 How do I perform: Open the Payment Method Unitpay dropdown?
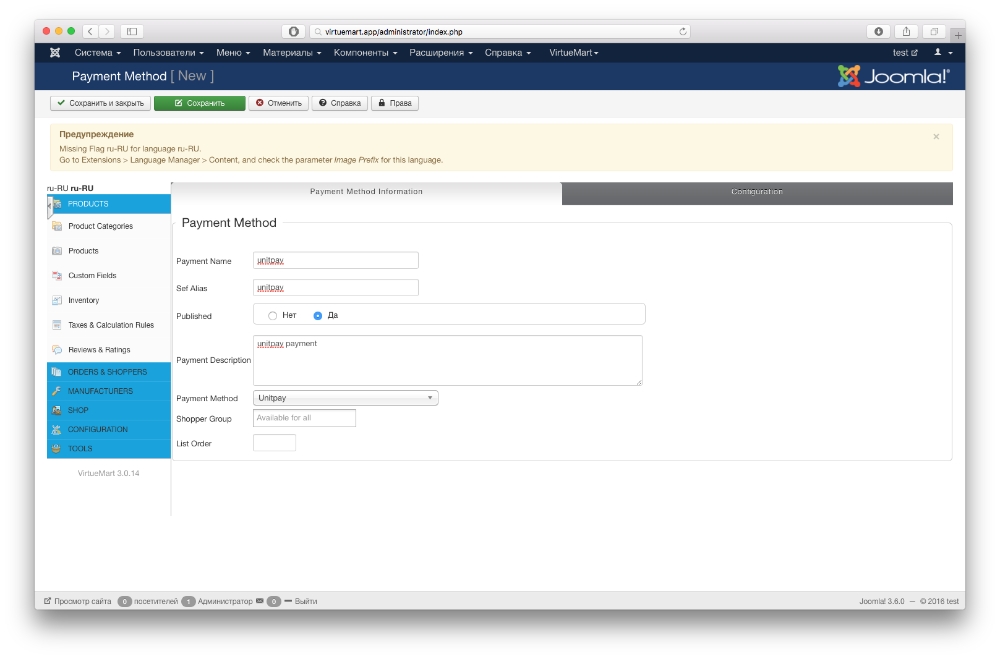click(345, 398)
